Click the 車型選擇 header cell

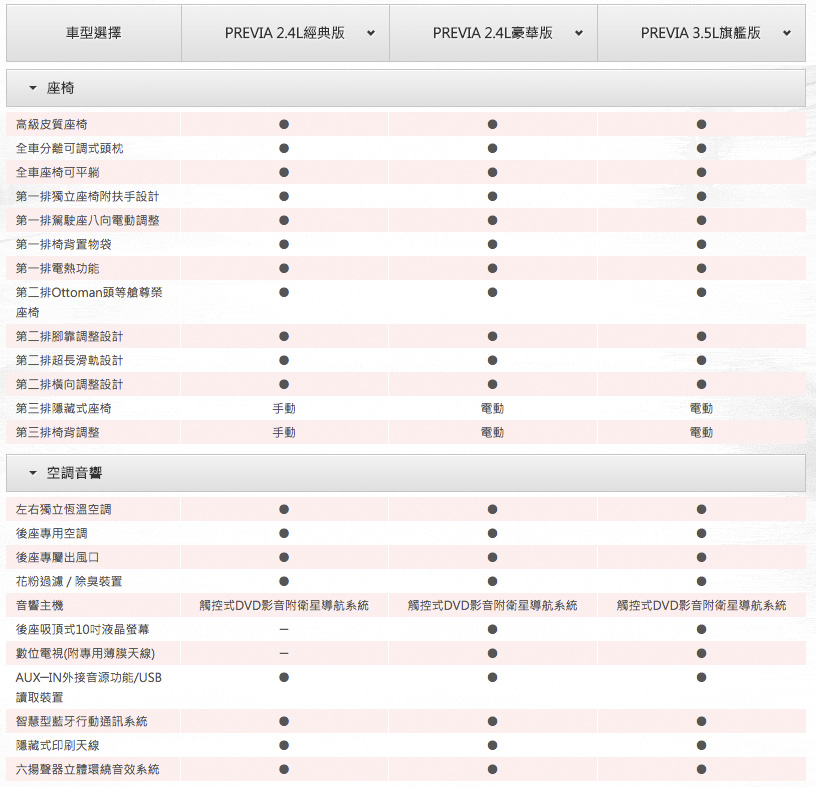coord(93,33)
